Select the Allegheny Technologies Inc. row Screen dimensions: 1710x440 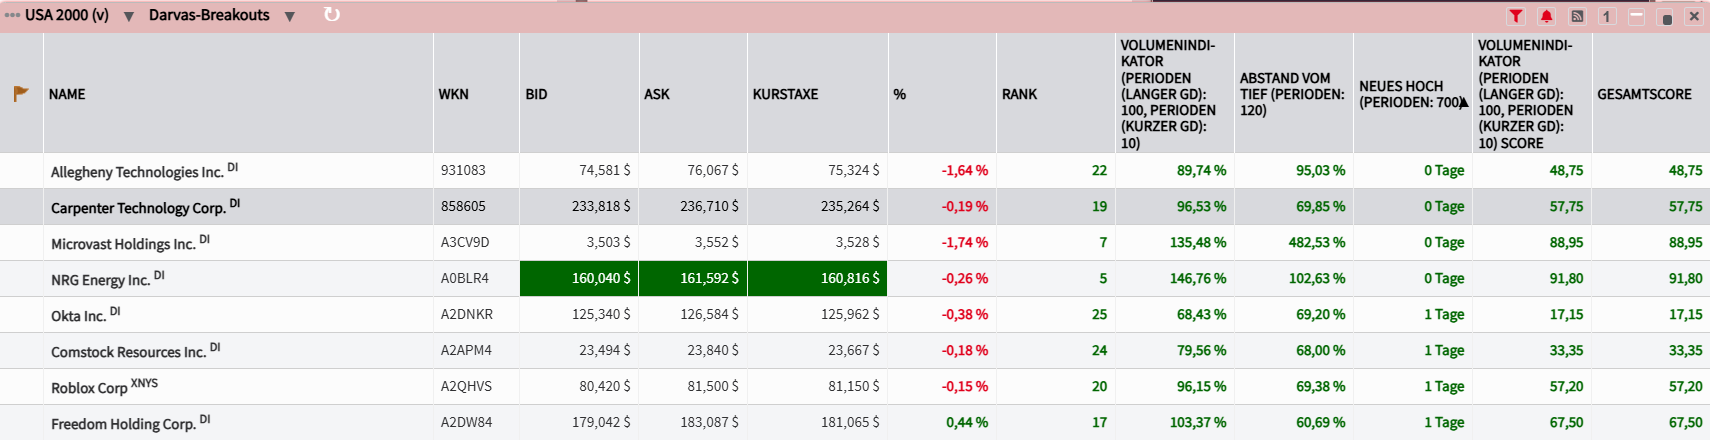click(855, 171)
